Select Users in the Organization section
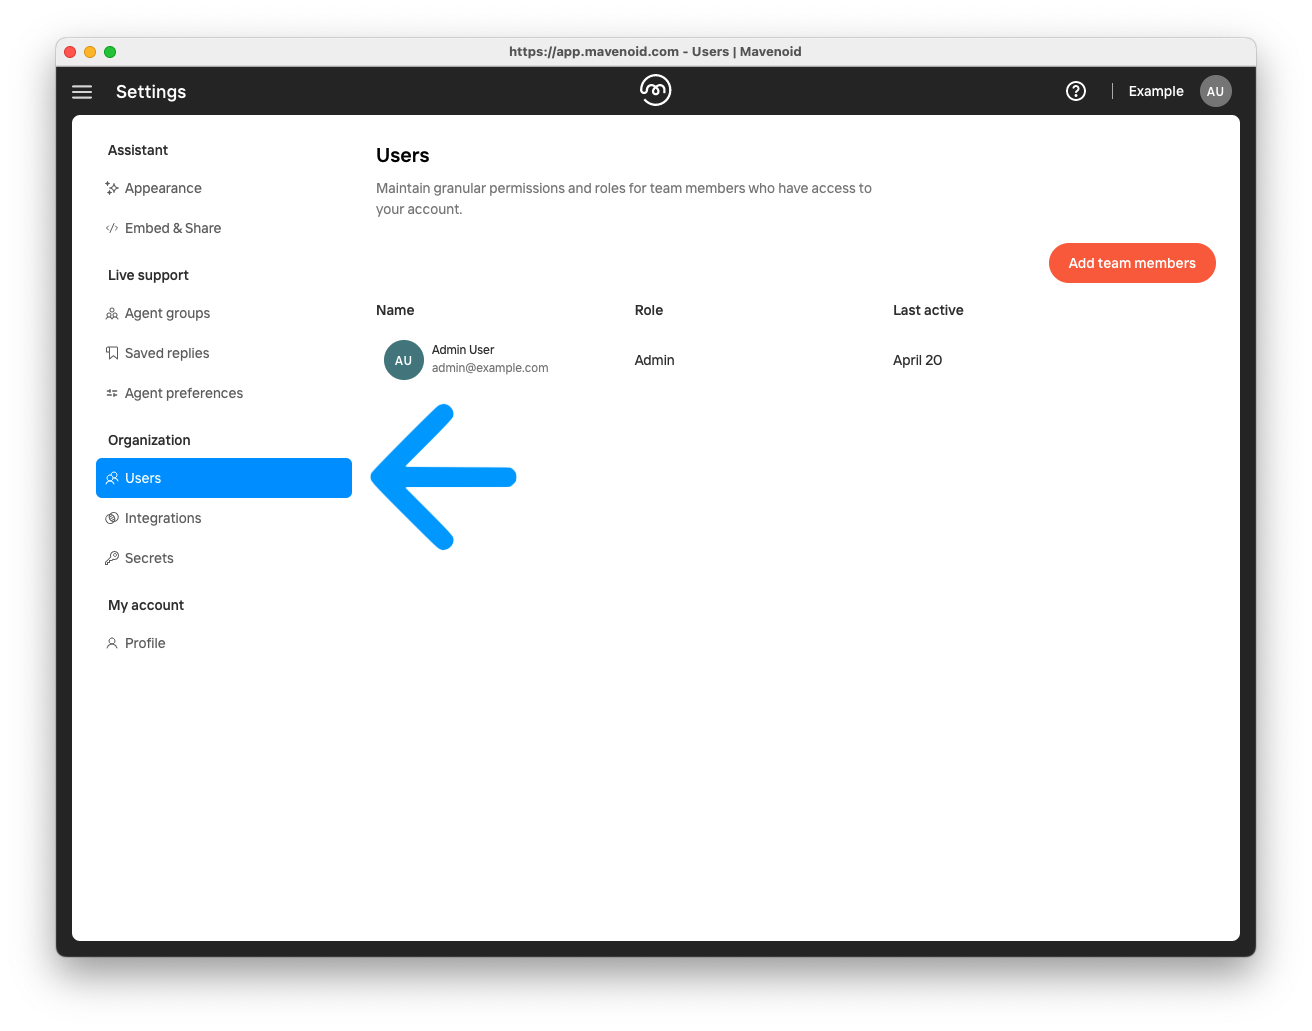 (224, 478)
